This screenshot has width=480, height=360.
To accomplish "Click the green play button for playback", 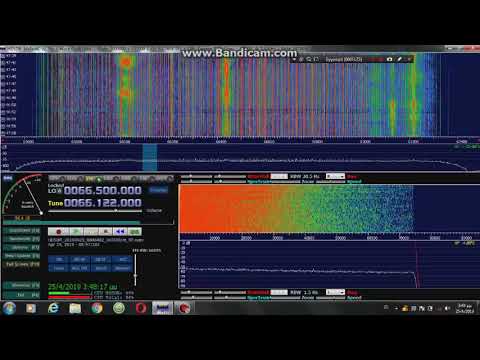I will pos(76,231).
